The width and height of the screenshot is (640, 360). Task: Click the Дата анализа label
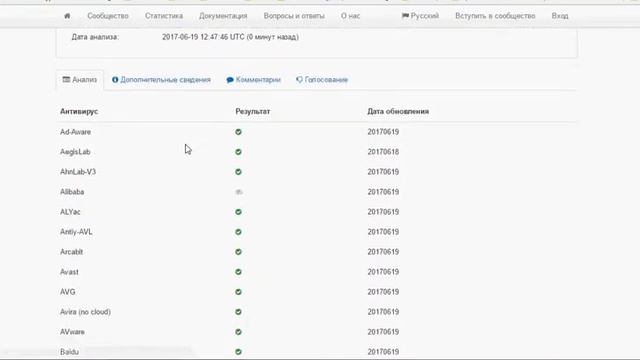coord(95,37)
